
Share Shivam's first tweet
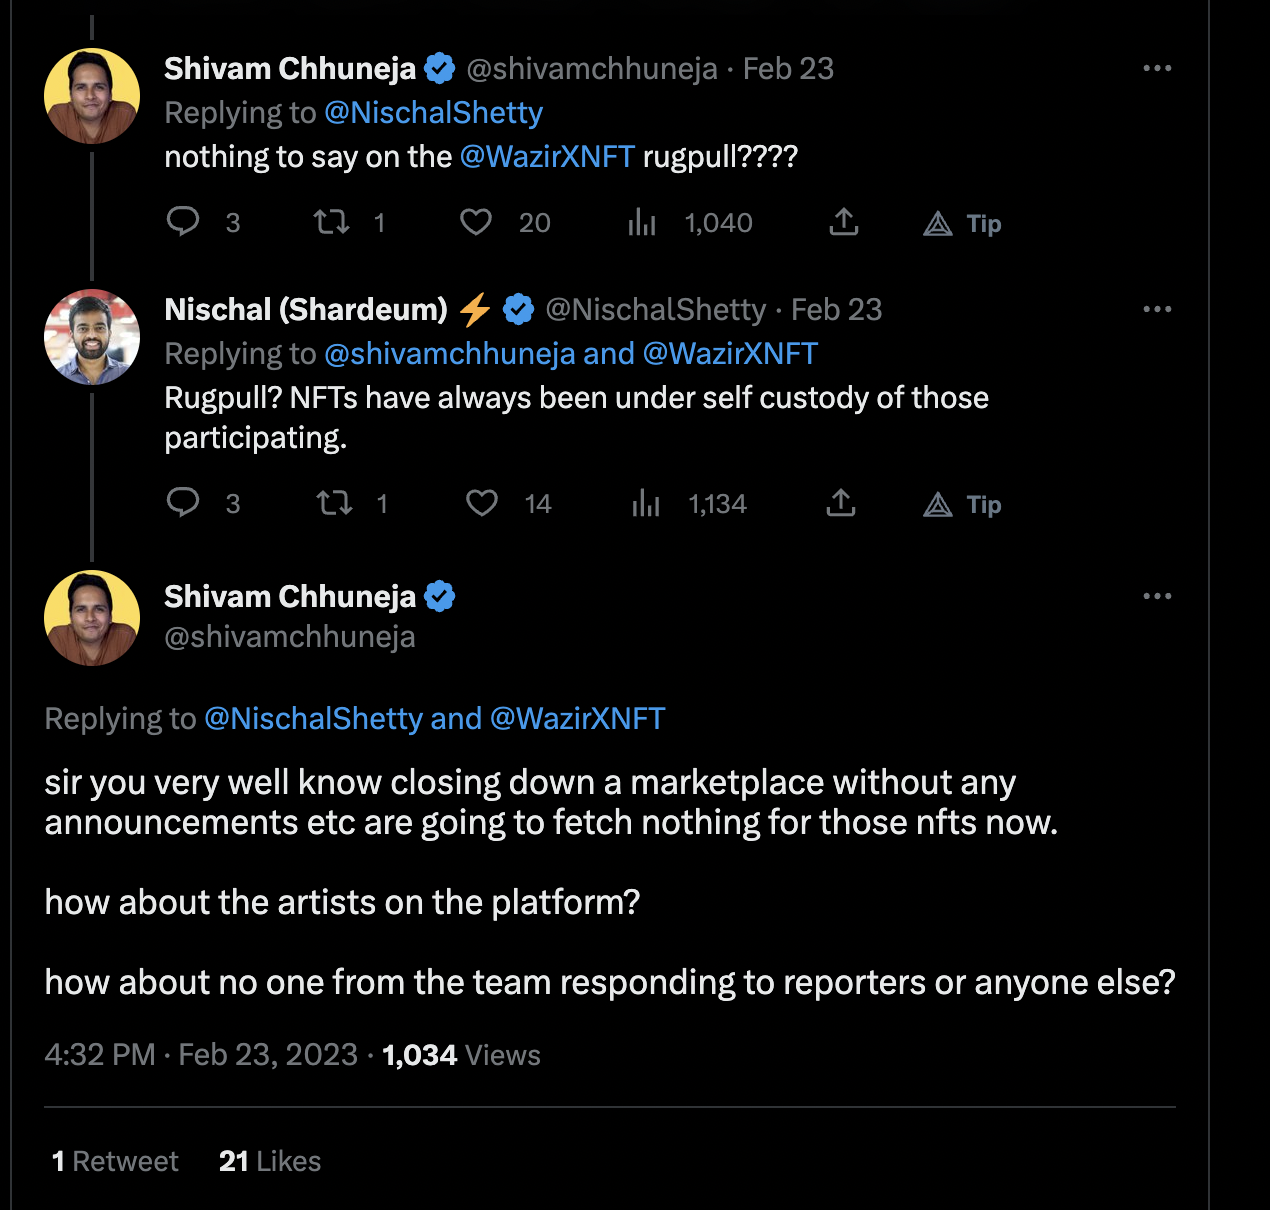[844, 222]
